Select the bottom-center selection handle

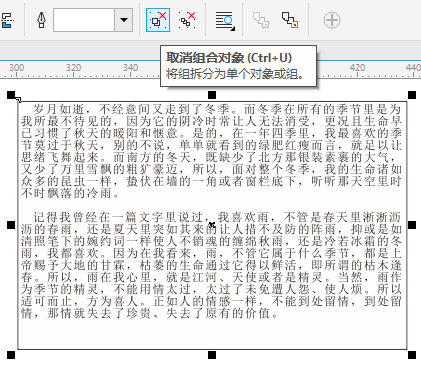[212, 355]
